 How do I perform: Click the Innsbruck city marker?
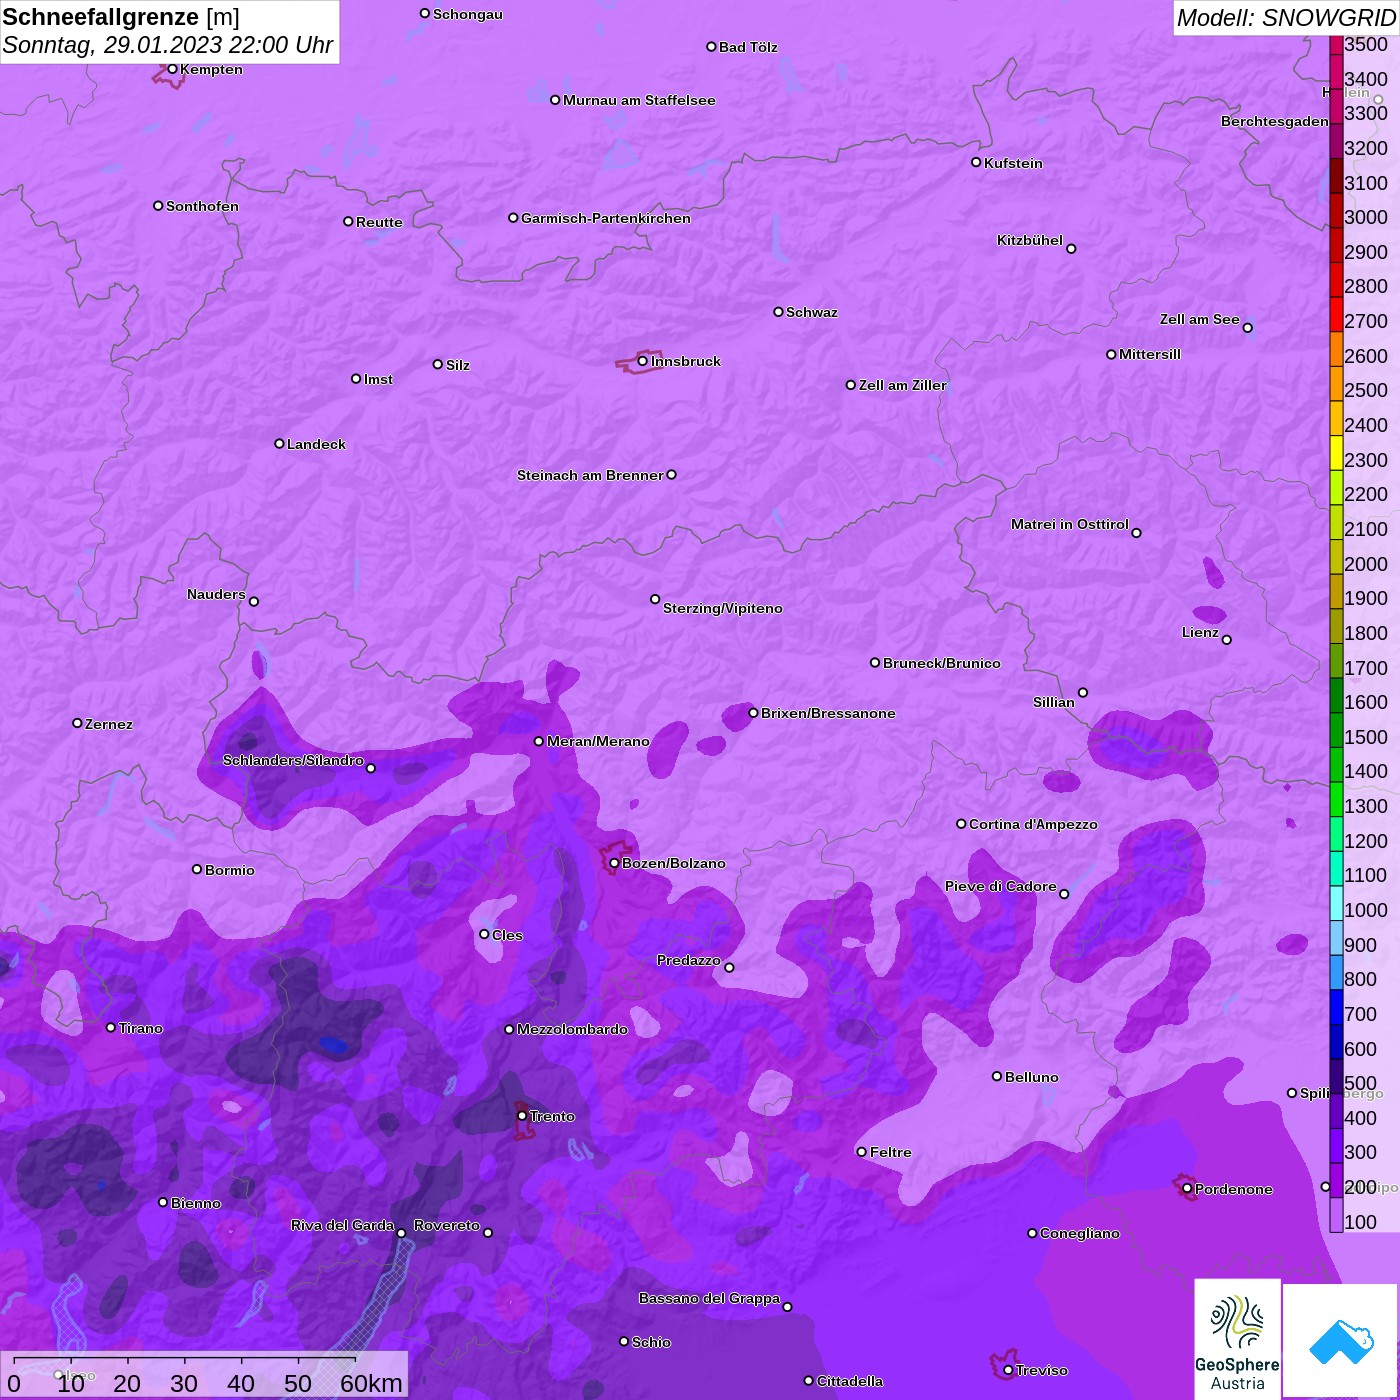click(643, 361)
